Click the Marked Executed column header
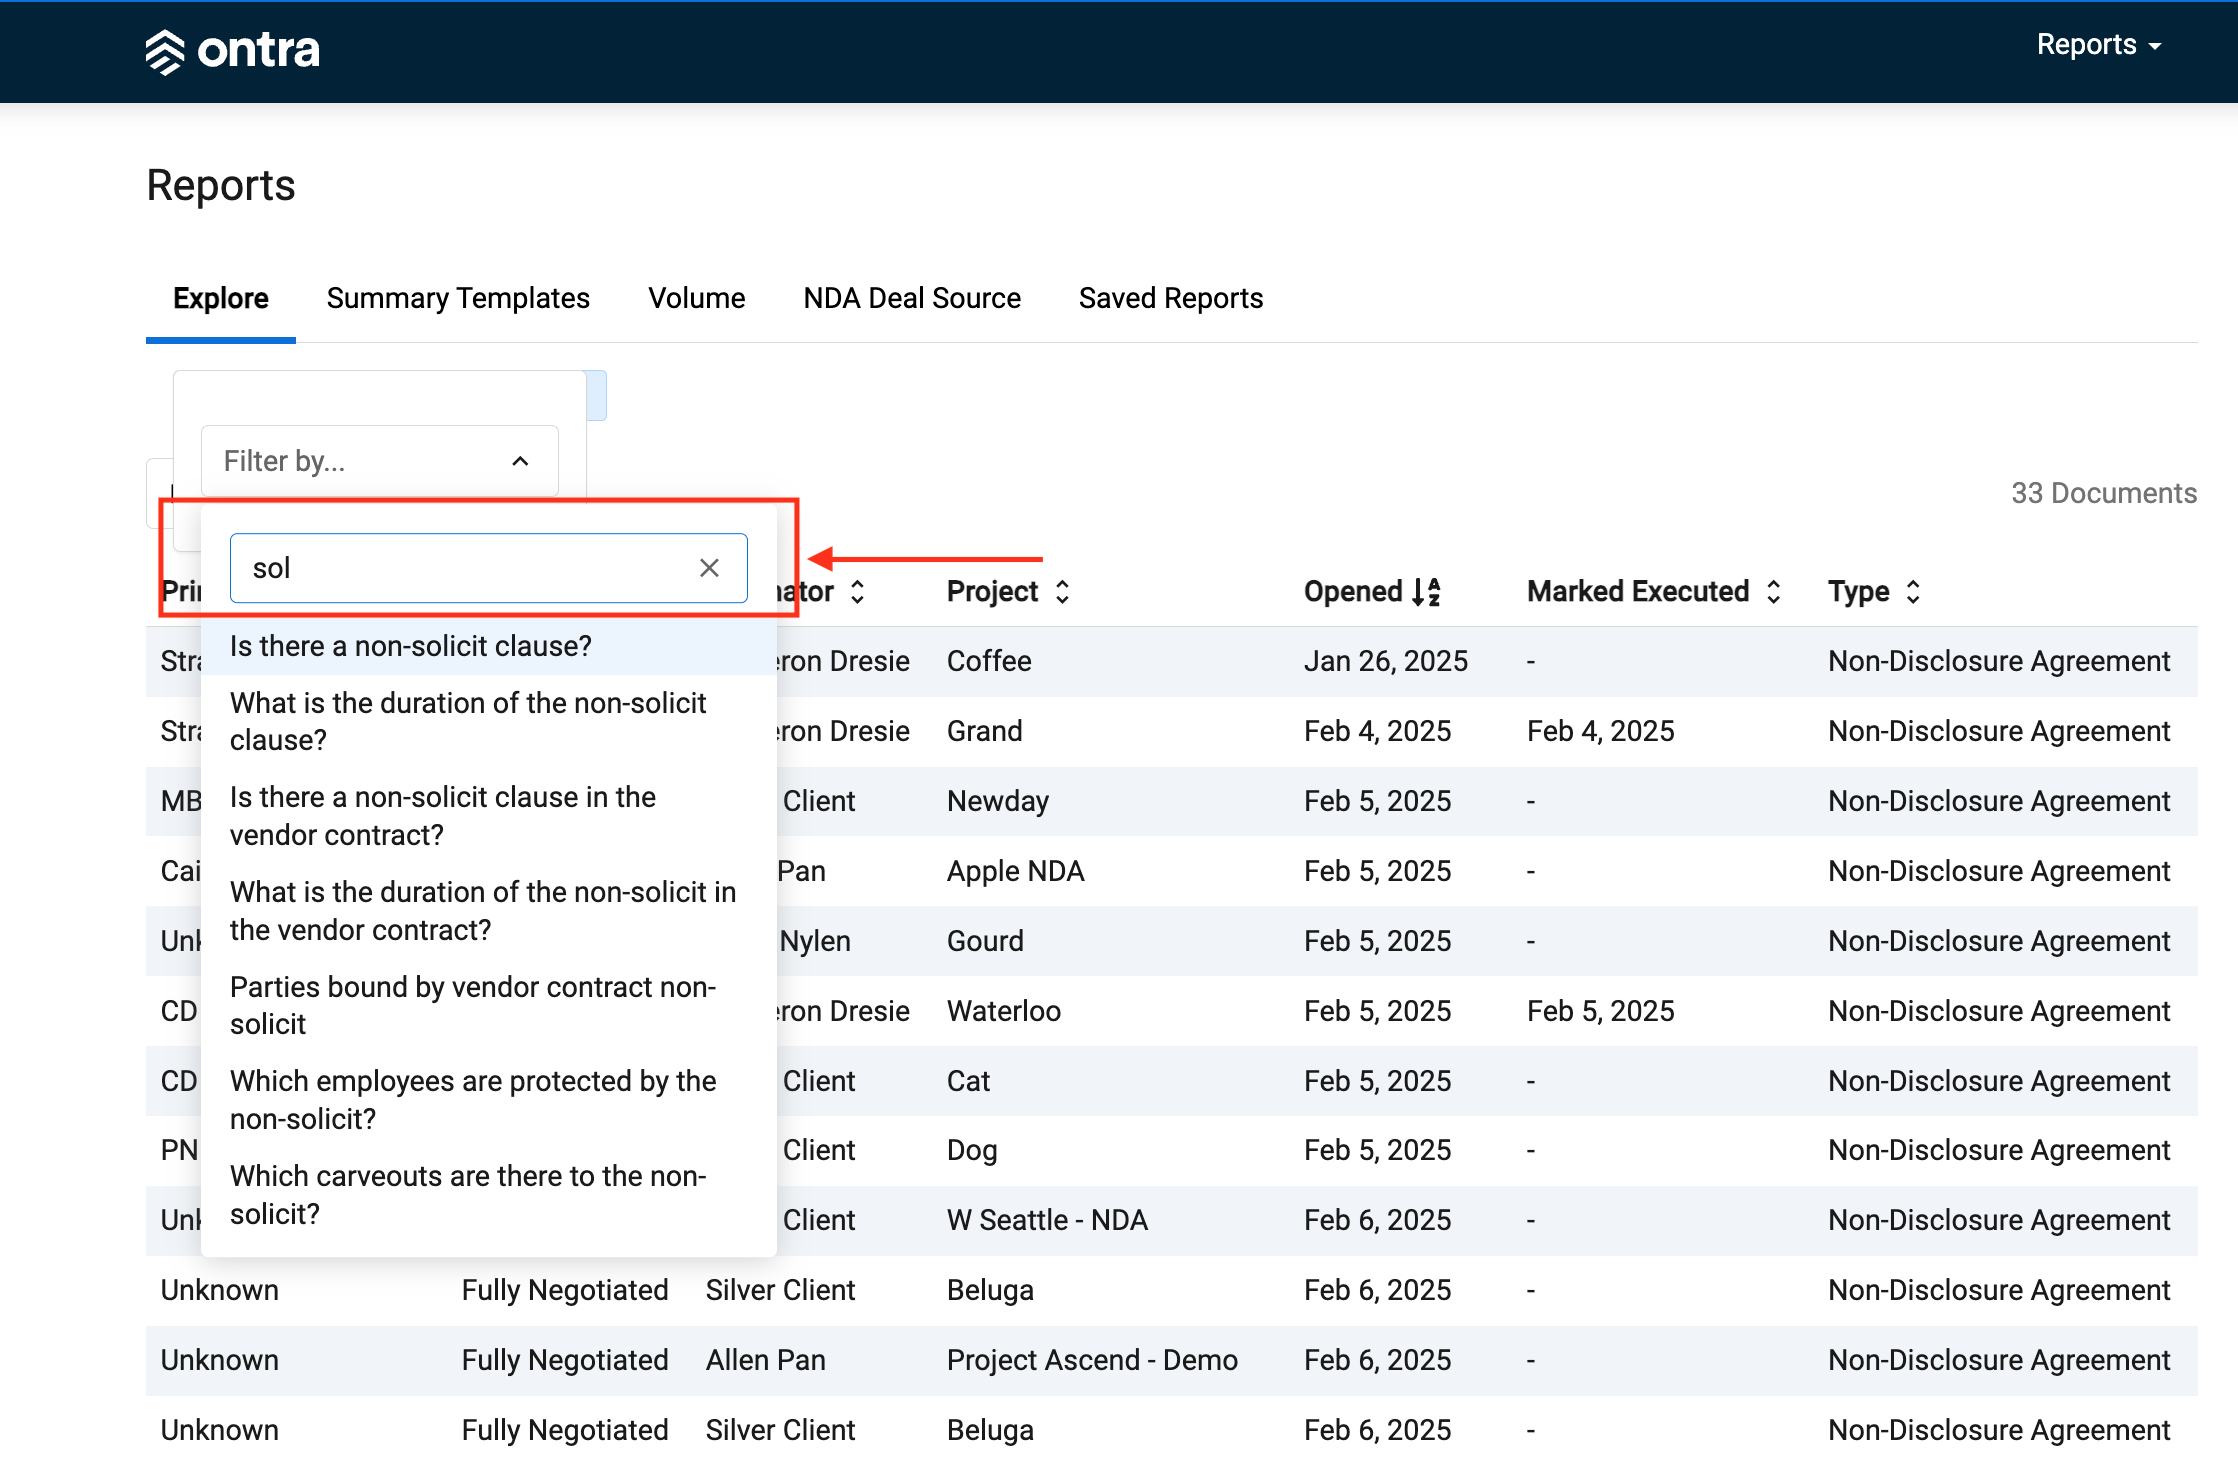2238x1466 pixels. (1637, 592)
